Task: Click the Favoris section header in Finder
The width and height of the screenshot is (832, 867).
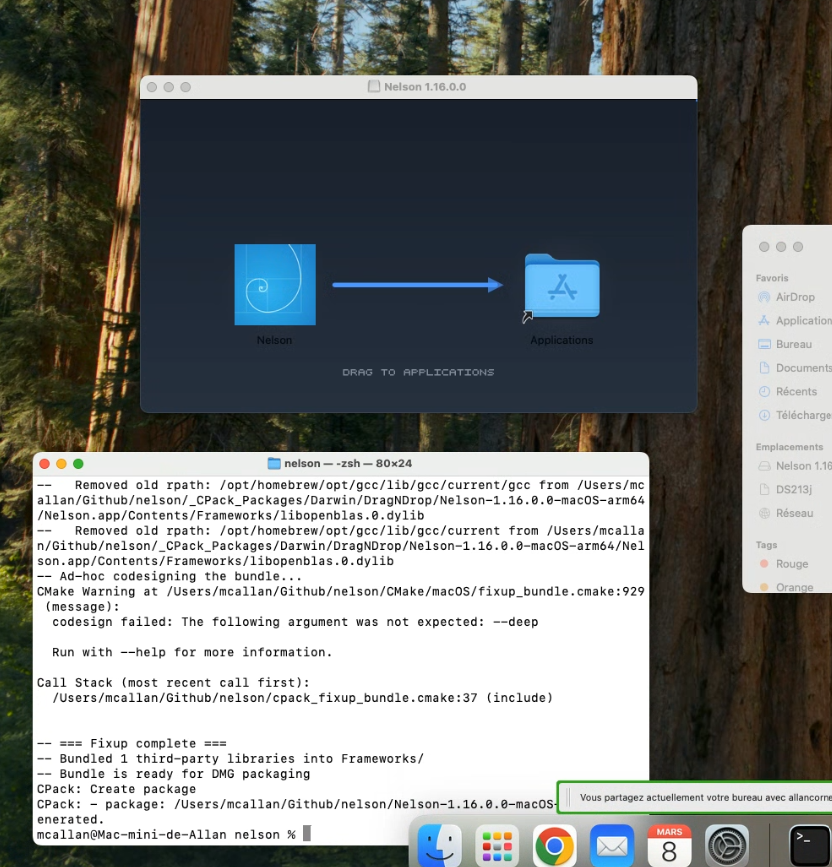Action: [772, 278]
